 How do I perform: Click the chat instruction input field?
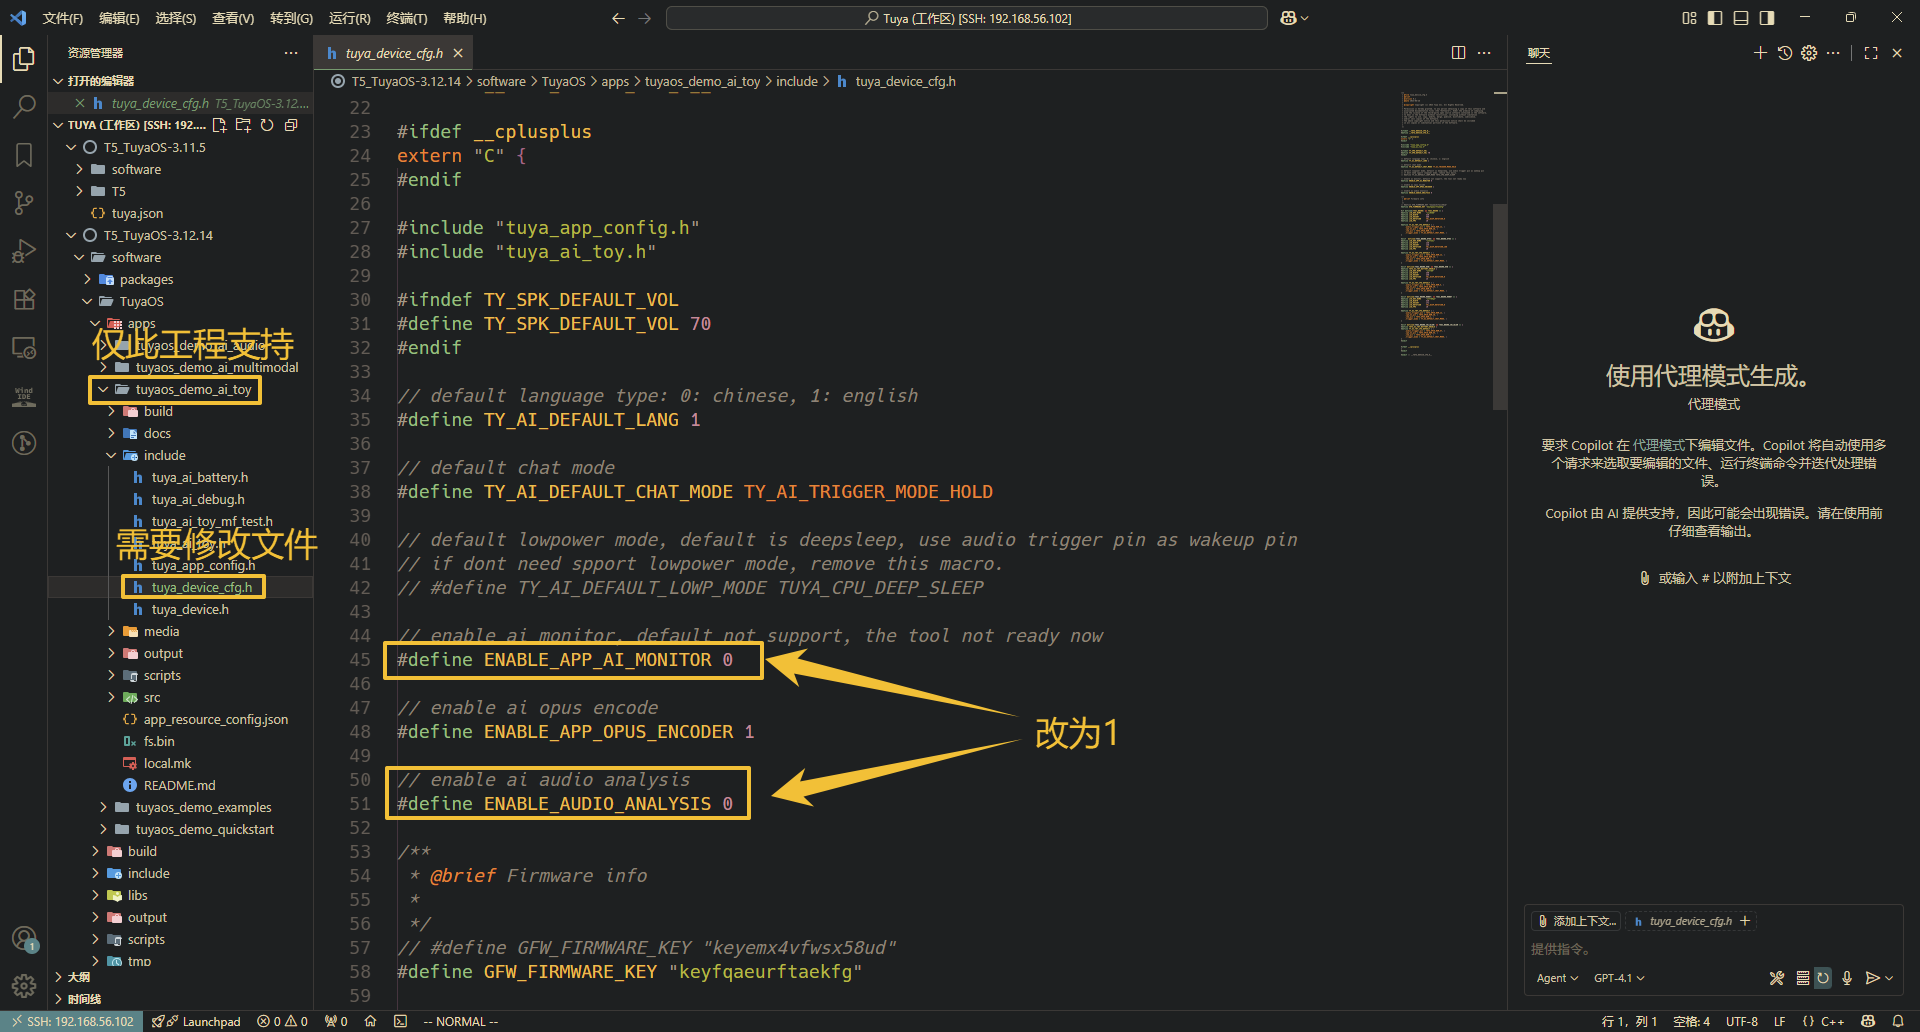(1713, 949)
